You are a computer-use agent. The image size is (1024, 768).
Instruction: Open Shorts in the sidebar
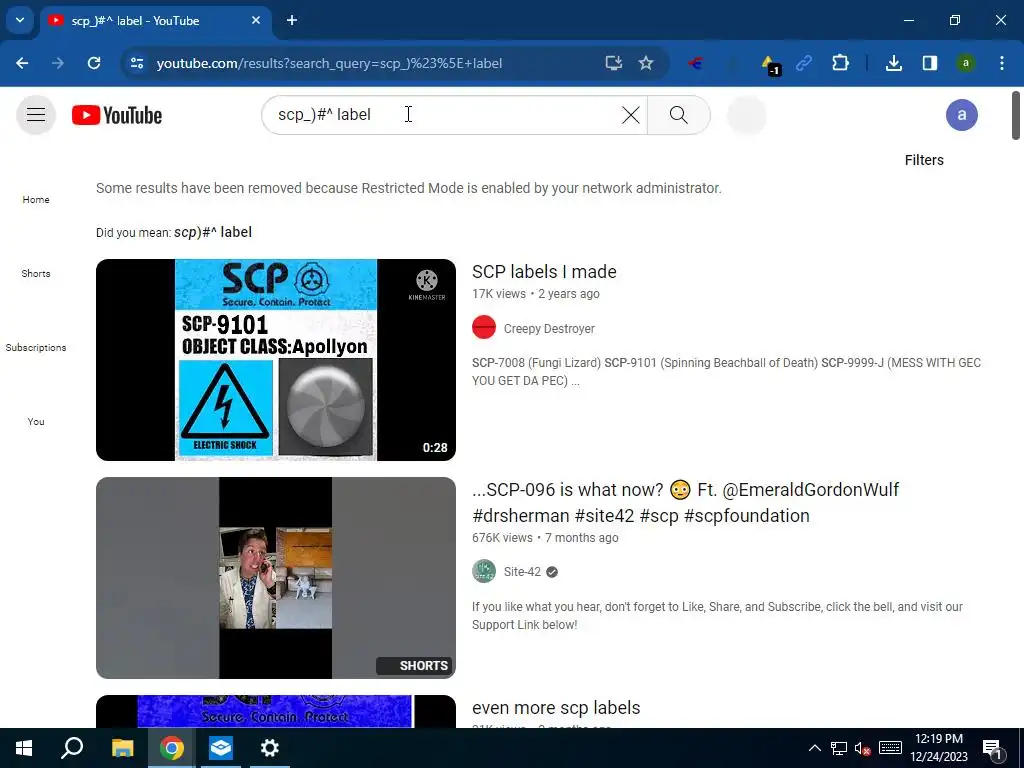(36, 273)
